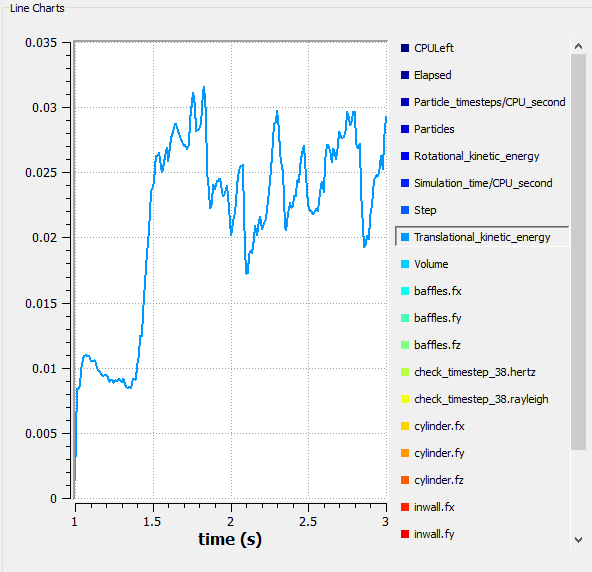Viewport: 592px width, 572px height.
Task: Click the cylinder.fy orange color swatch
Action: tap(405, 453)
